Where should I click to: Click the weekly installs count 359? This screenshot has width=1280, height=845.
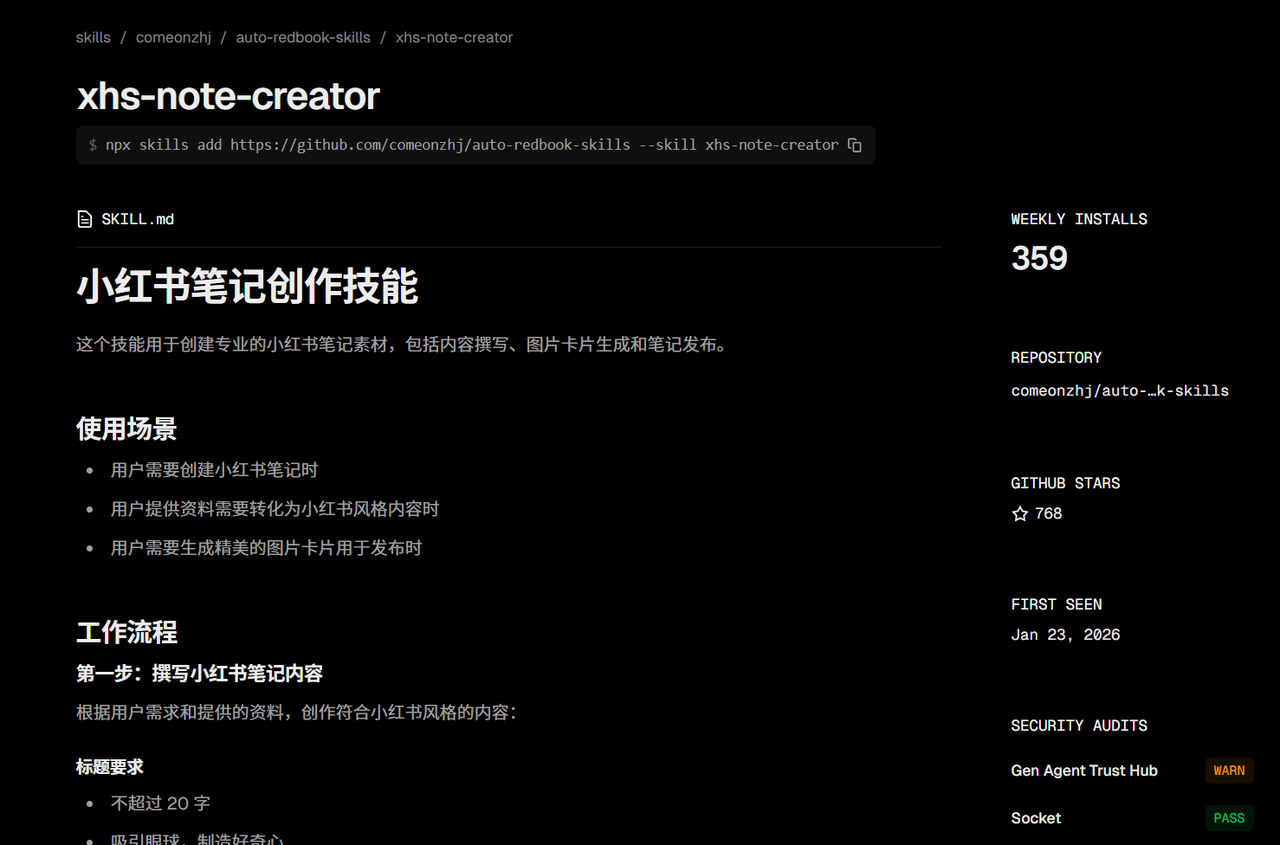(1039, 258)
